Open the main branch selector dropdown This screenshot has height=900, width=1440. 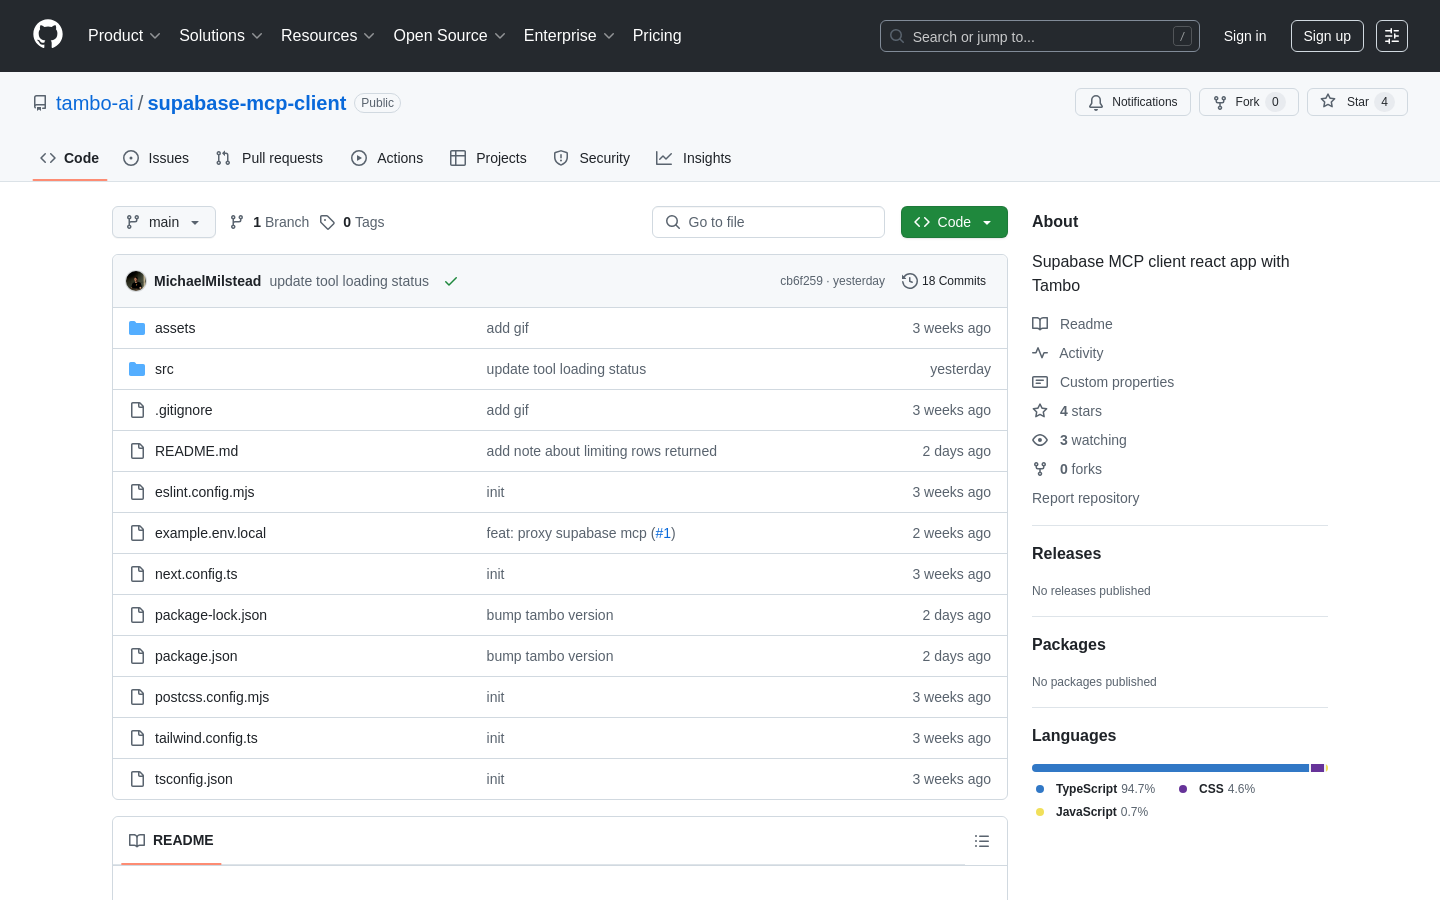pos(164,222)
